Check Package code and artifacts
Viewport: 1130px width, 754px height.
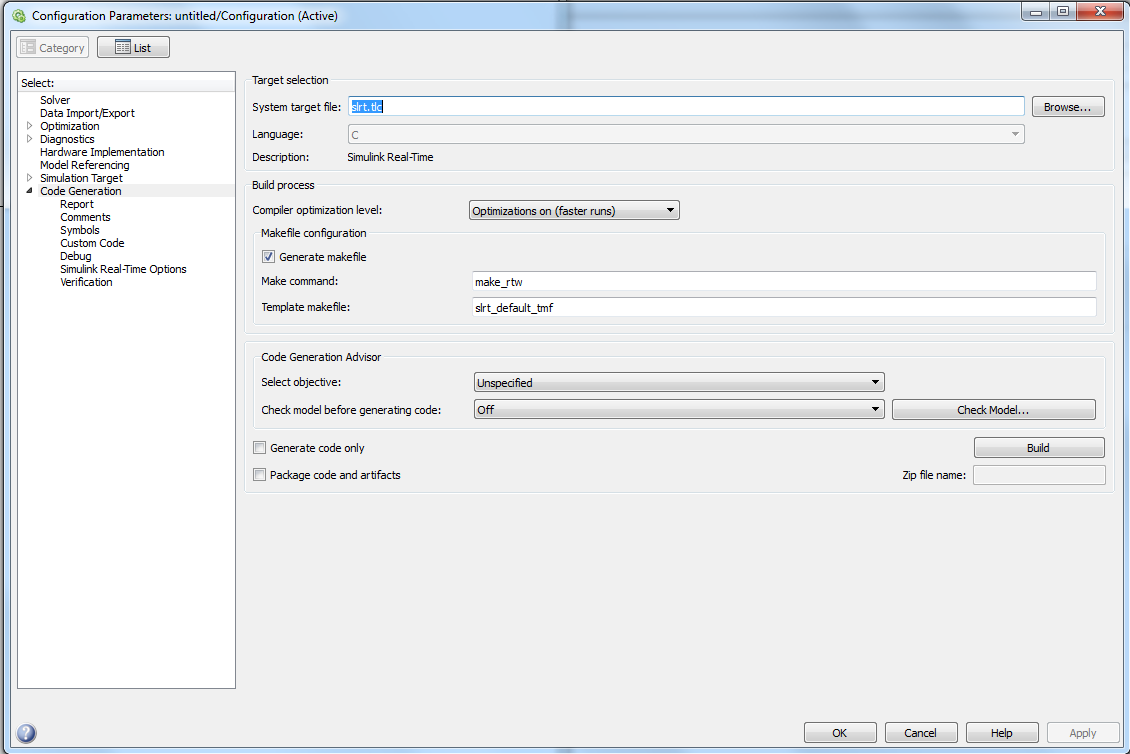point(260,475)
